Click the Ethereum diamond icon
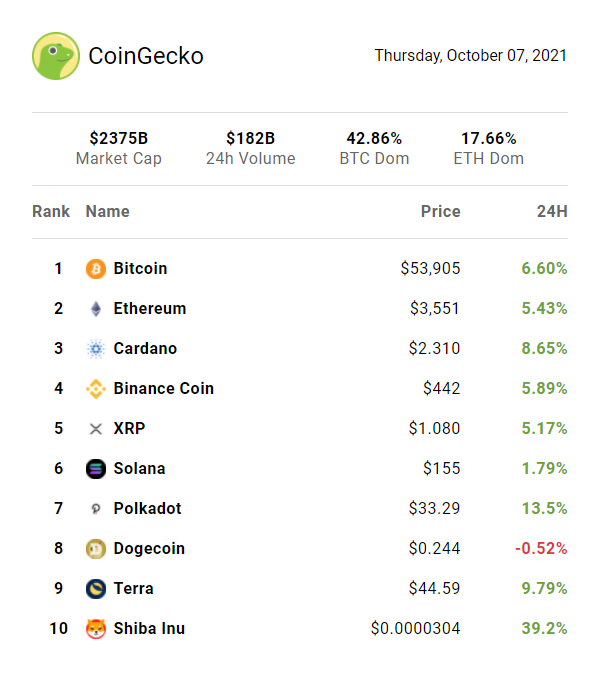Viewport: 600px width, 691px height. (x=96, y=309)
